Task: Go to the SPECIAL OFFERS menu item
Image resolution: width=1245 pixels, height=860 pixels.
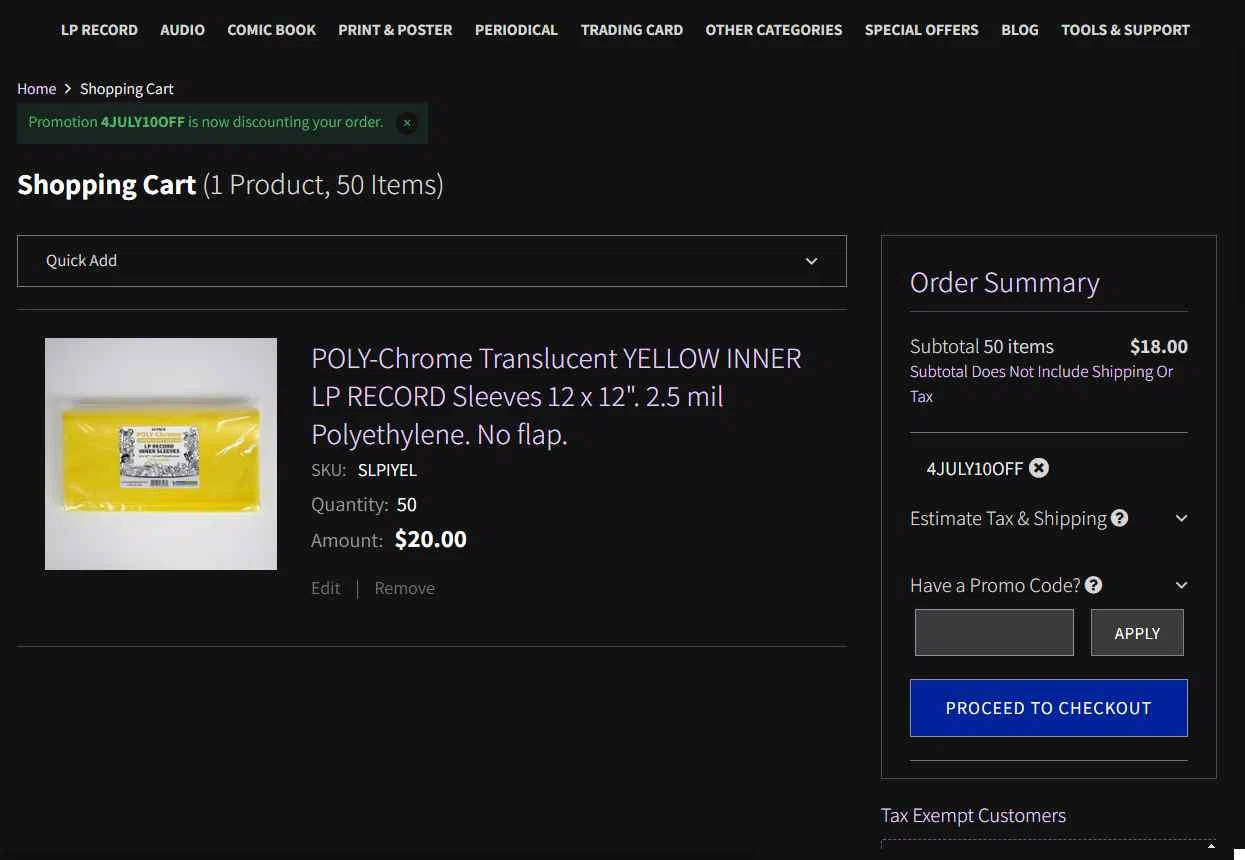Action: point(922,30)
